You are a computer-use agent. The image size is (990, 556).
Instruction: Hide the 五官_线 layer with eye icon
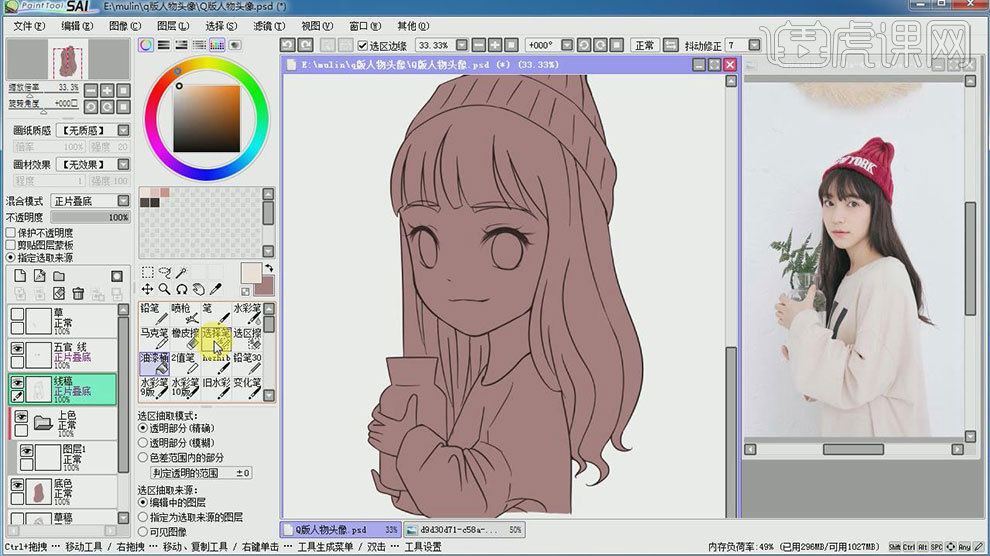[x=17, y=348]
